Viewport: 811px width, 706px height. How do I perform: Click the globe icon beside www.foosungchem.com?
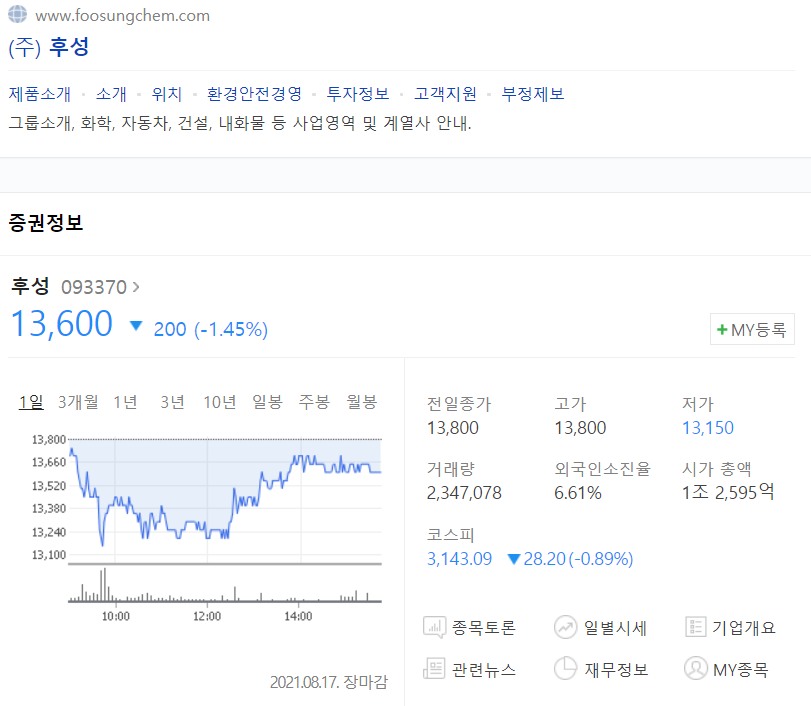coord(17,14)
